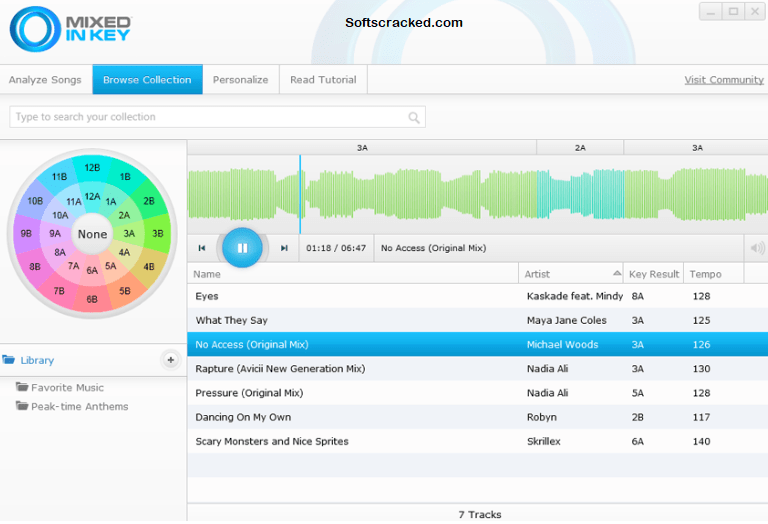The image size is (768, 524).
Task: Select key 3B on the Camelot wheel
Action: pos(158,234)
